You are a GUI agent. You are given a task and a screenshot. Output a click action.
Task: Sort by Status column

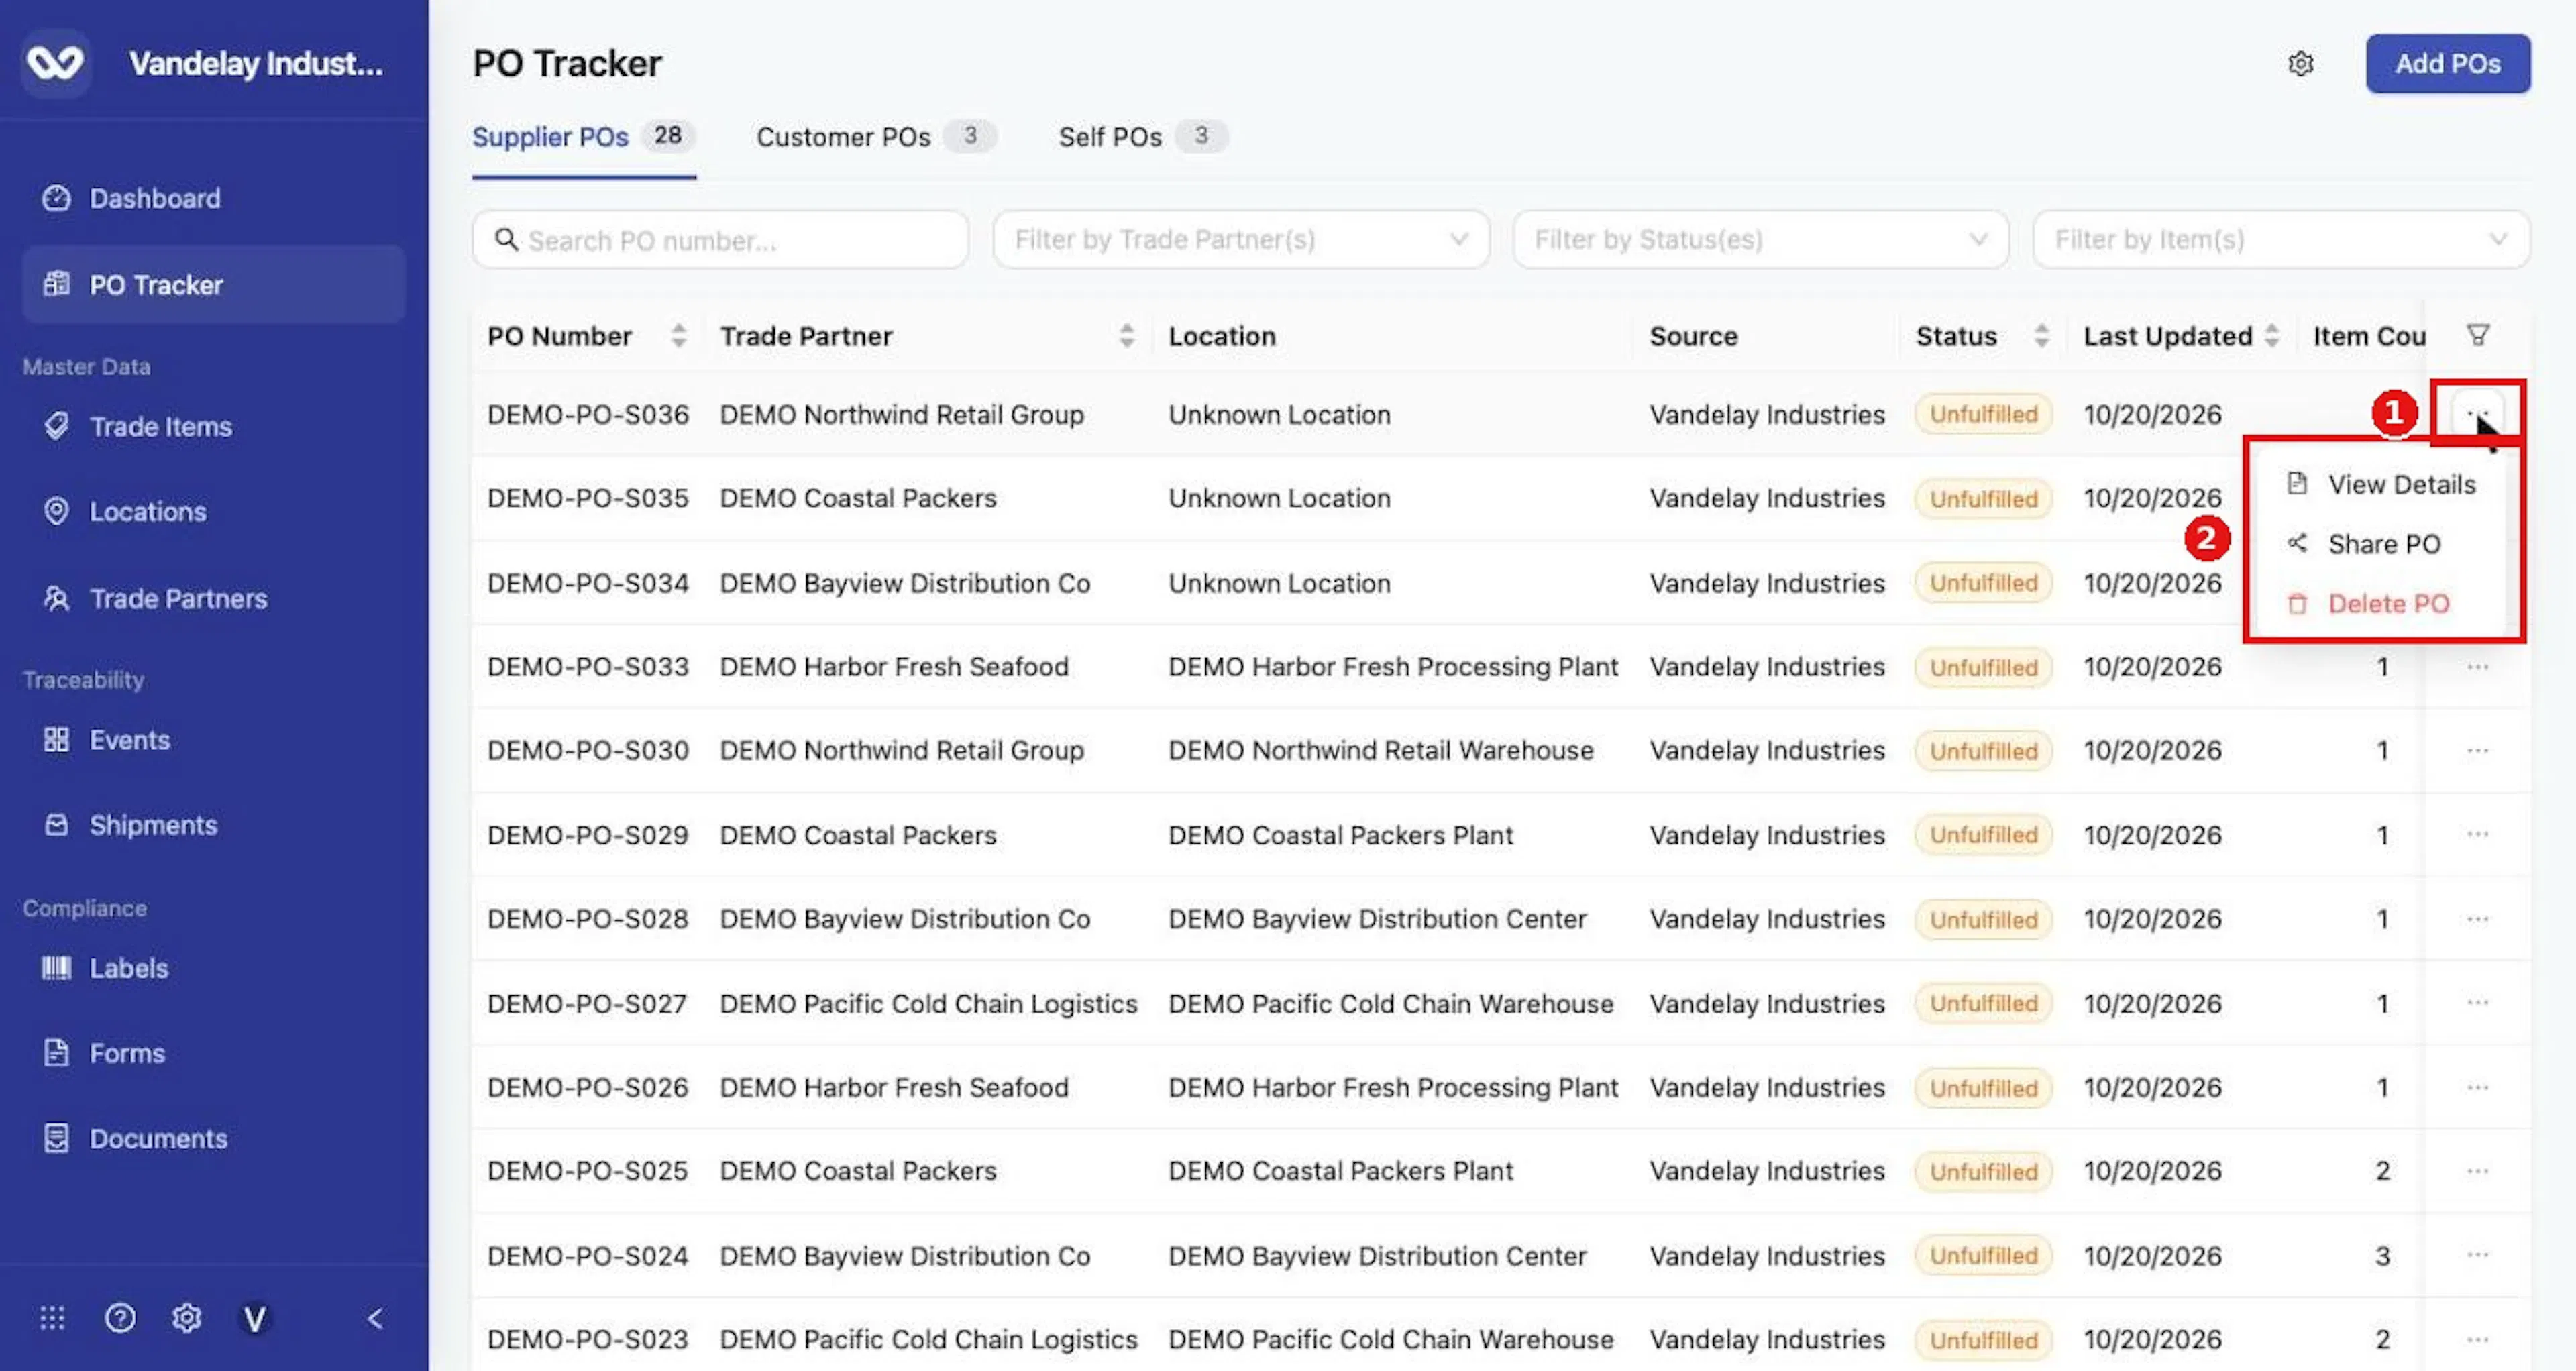tap(2042, 336)
